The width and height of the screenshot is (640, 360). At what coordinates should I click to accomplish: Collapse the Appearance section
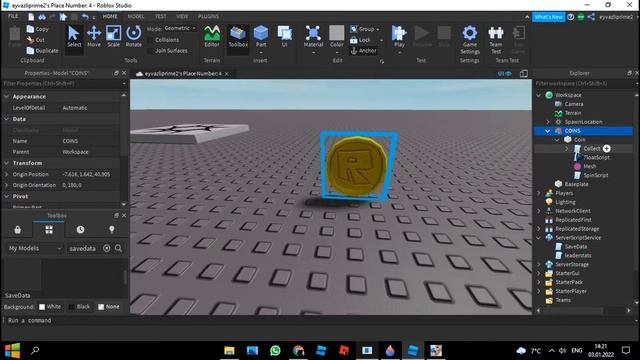coord(7,97)
